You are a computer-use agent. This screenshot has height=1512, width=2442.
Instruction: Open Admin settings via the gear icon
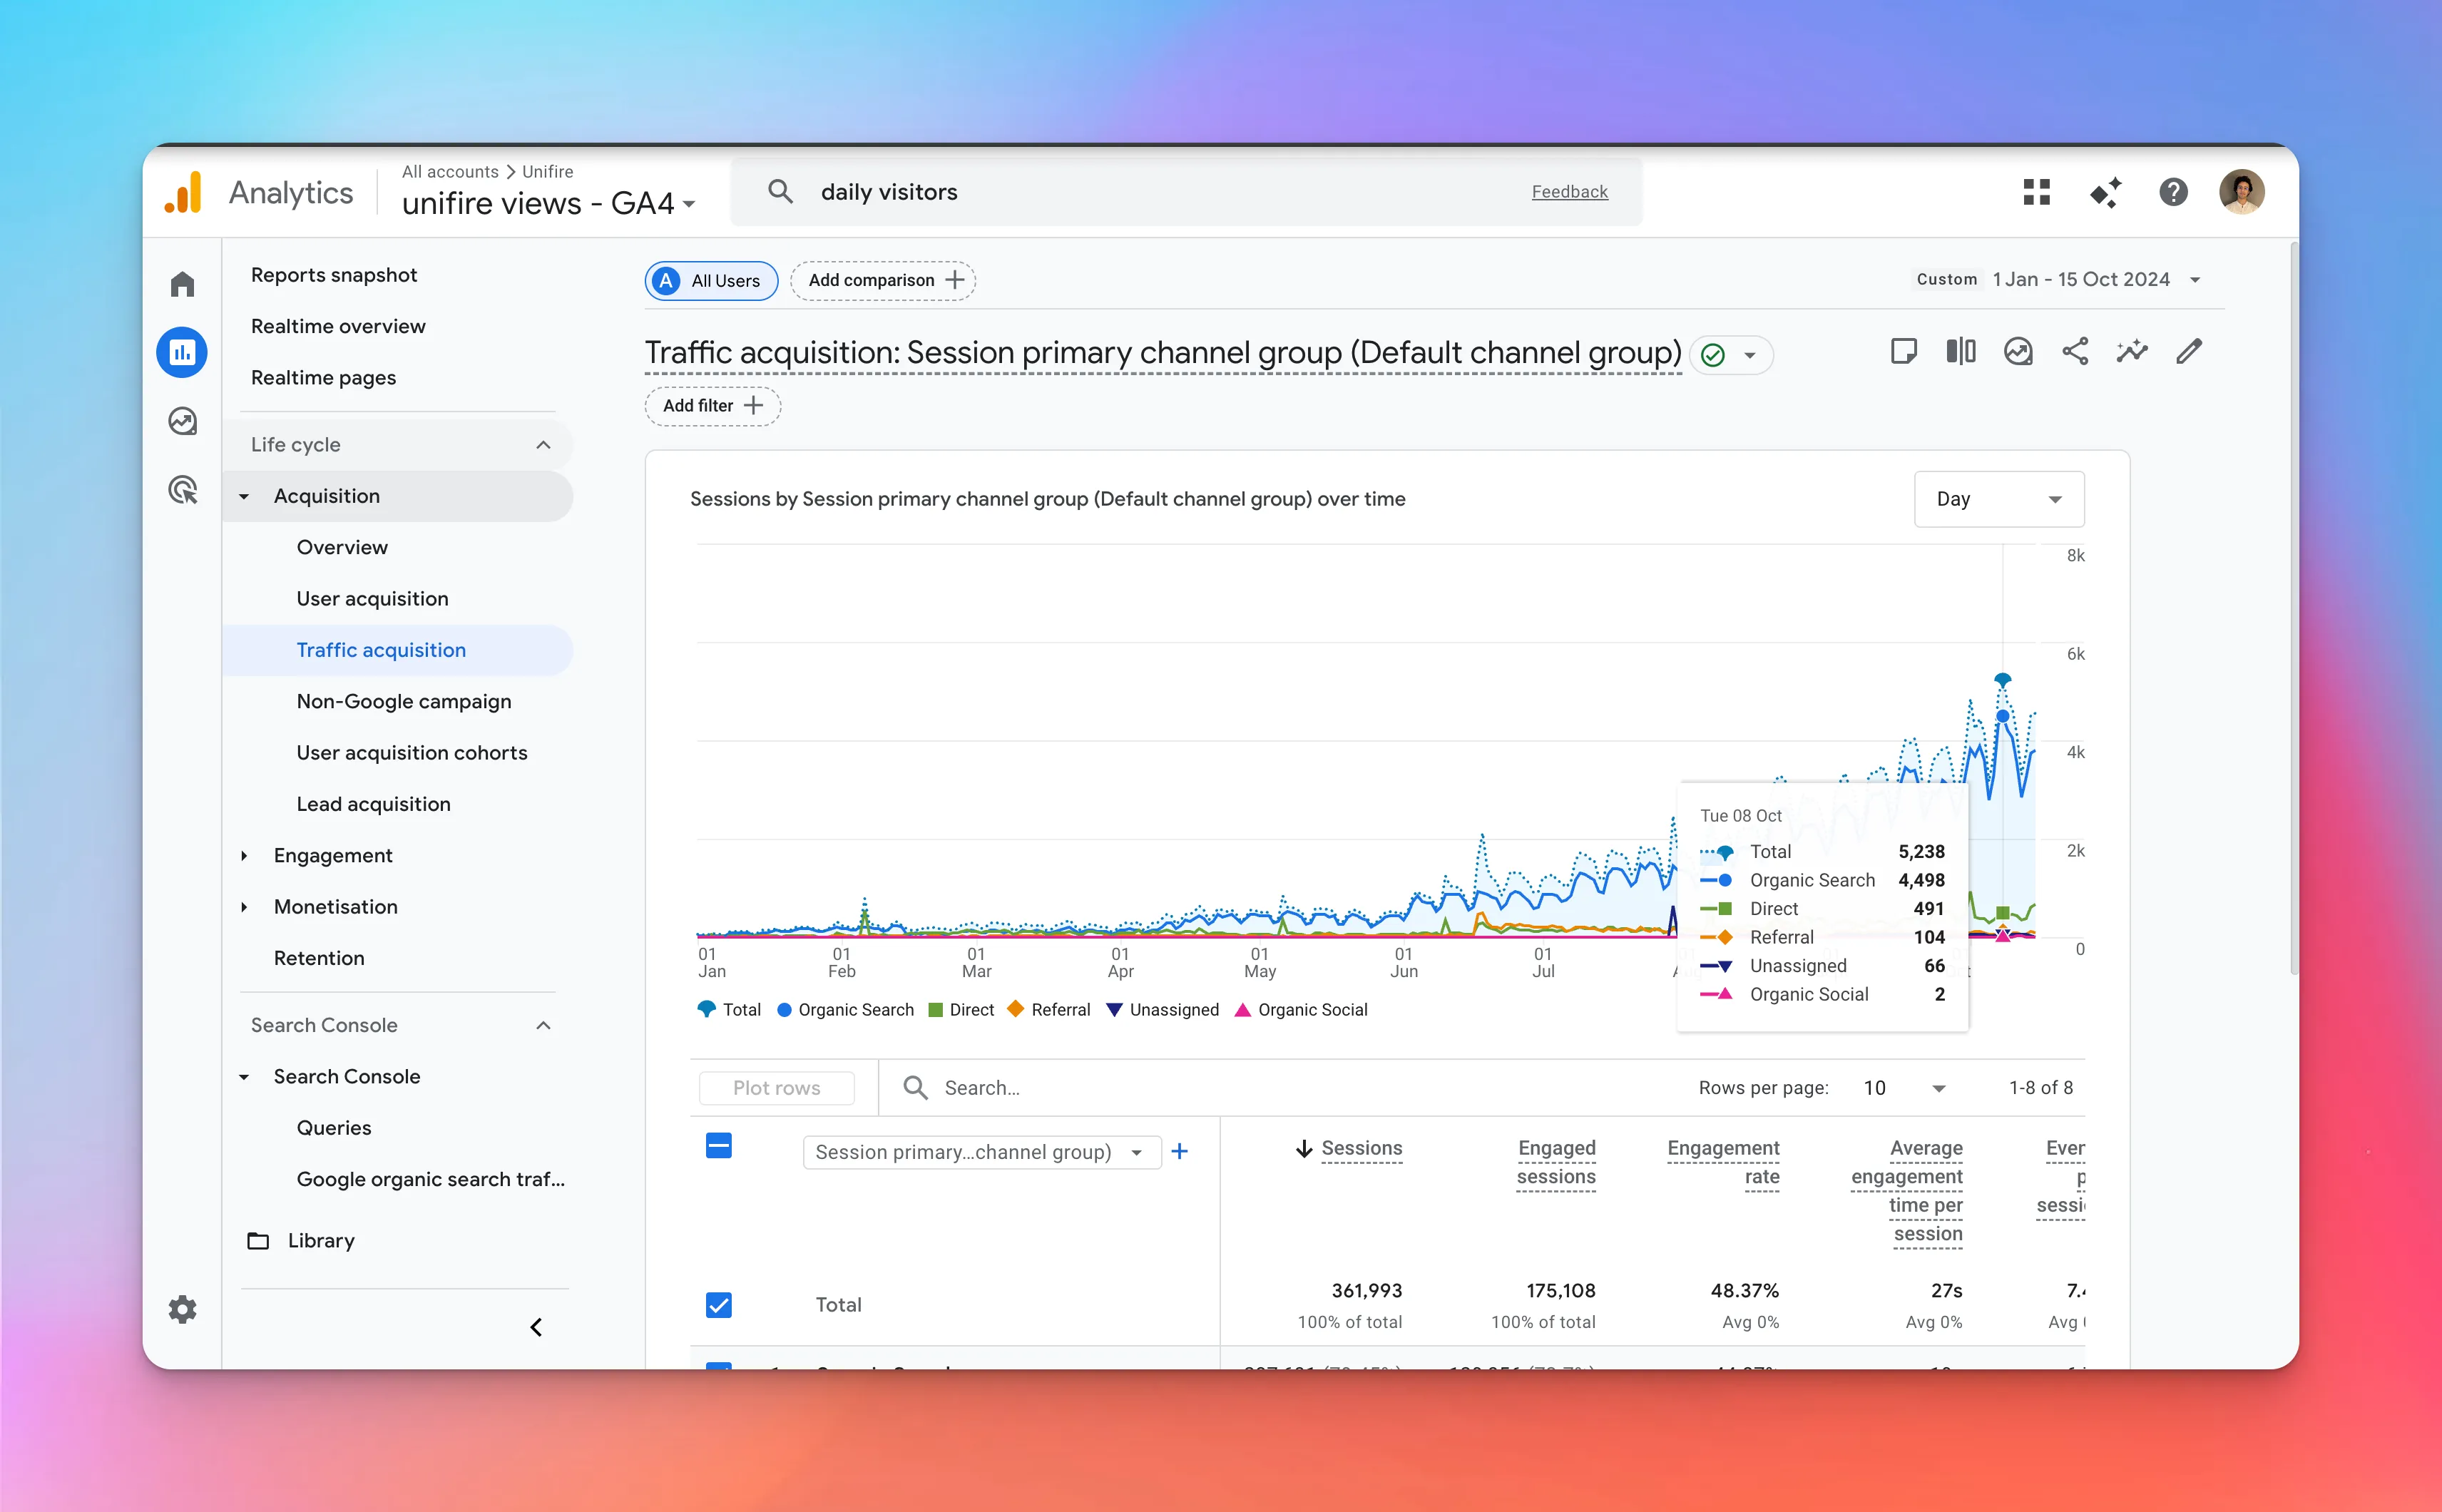pyautogui.click(x=182, y=1308)
